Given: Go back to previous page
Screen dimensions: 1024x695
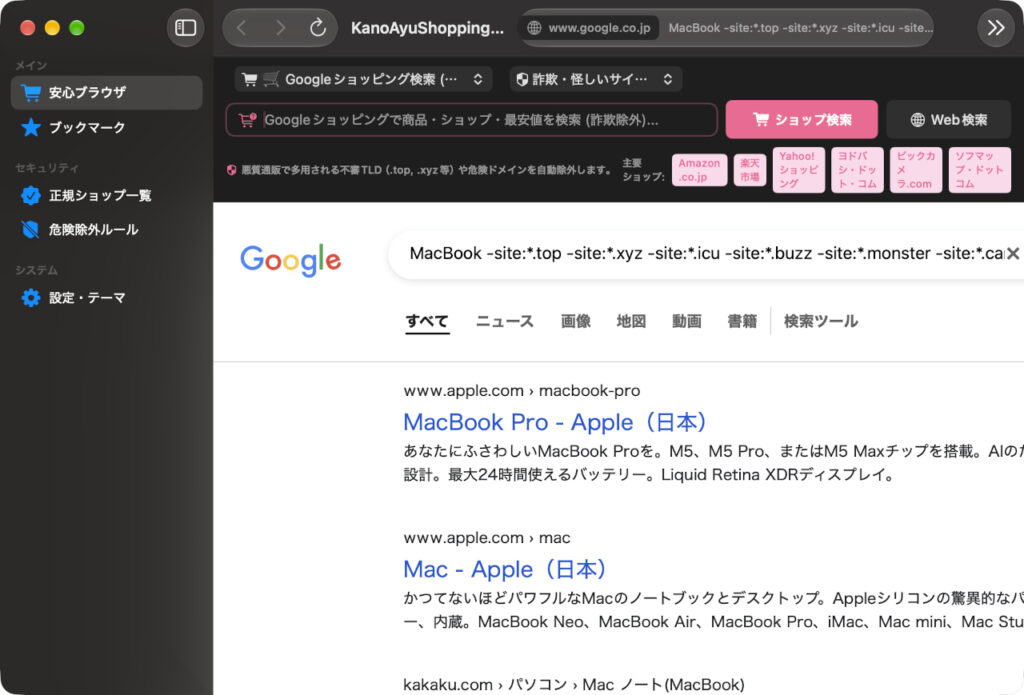Looking at the screenshot, I should (x=242, y=27).
